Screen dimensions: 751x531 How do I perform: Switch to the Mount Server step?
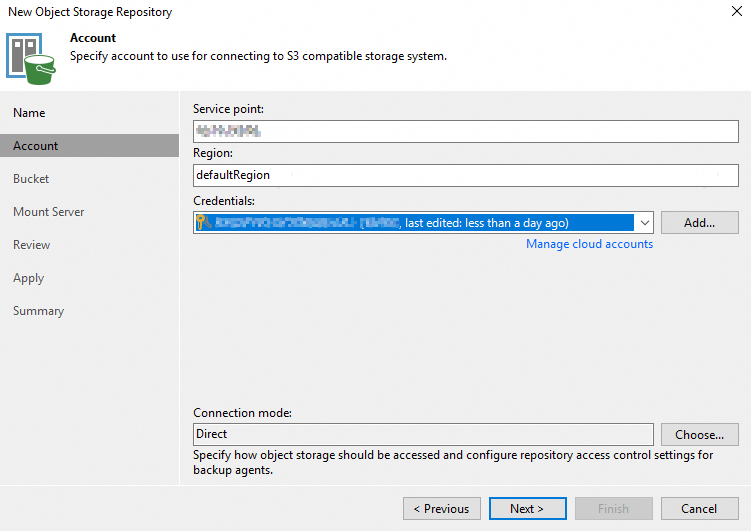[49, 212]
